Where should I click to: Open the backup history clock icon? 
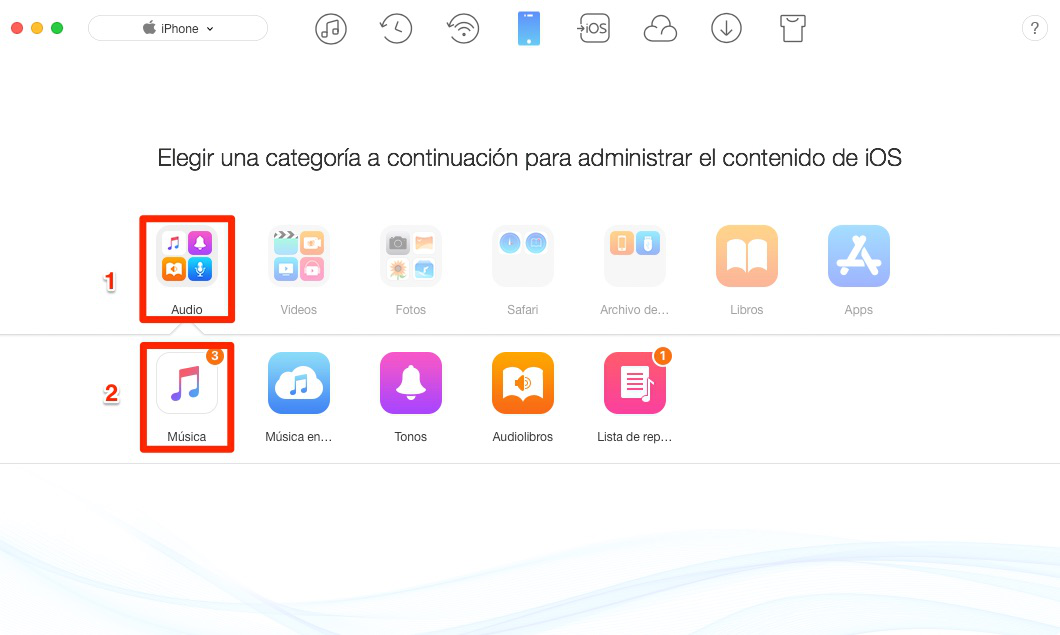coord(396,29)
